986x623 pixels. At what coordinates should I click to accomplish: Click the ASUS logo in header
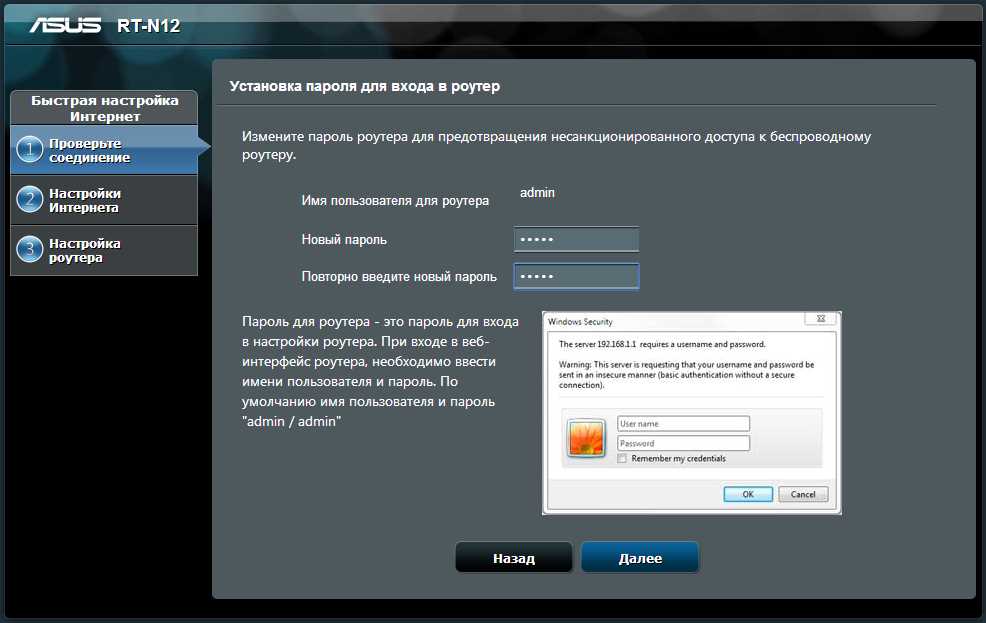65,25
